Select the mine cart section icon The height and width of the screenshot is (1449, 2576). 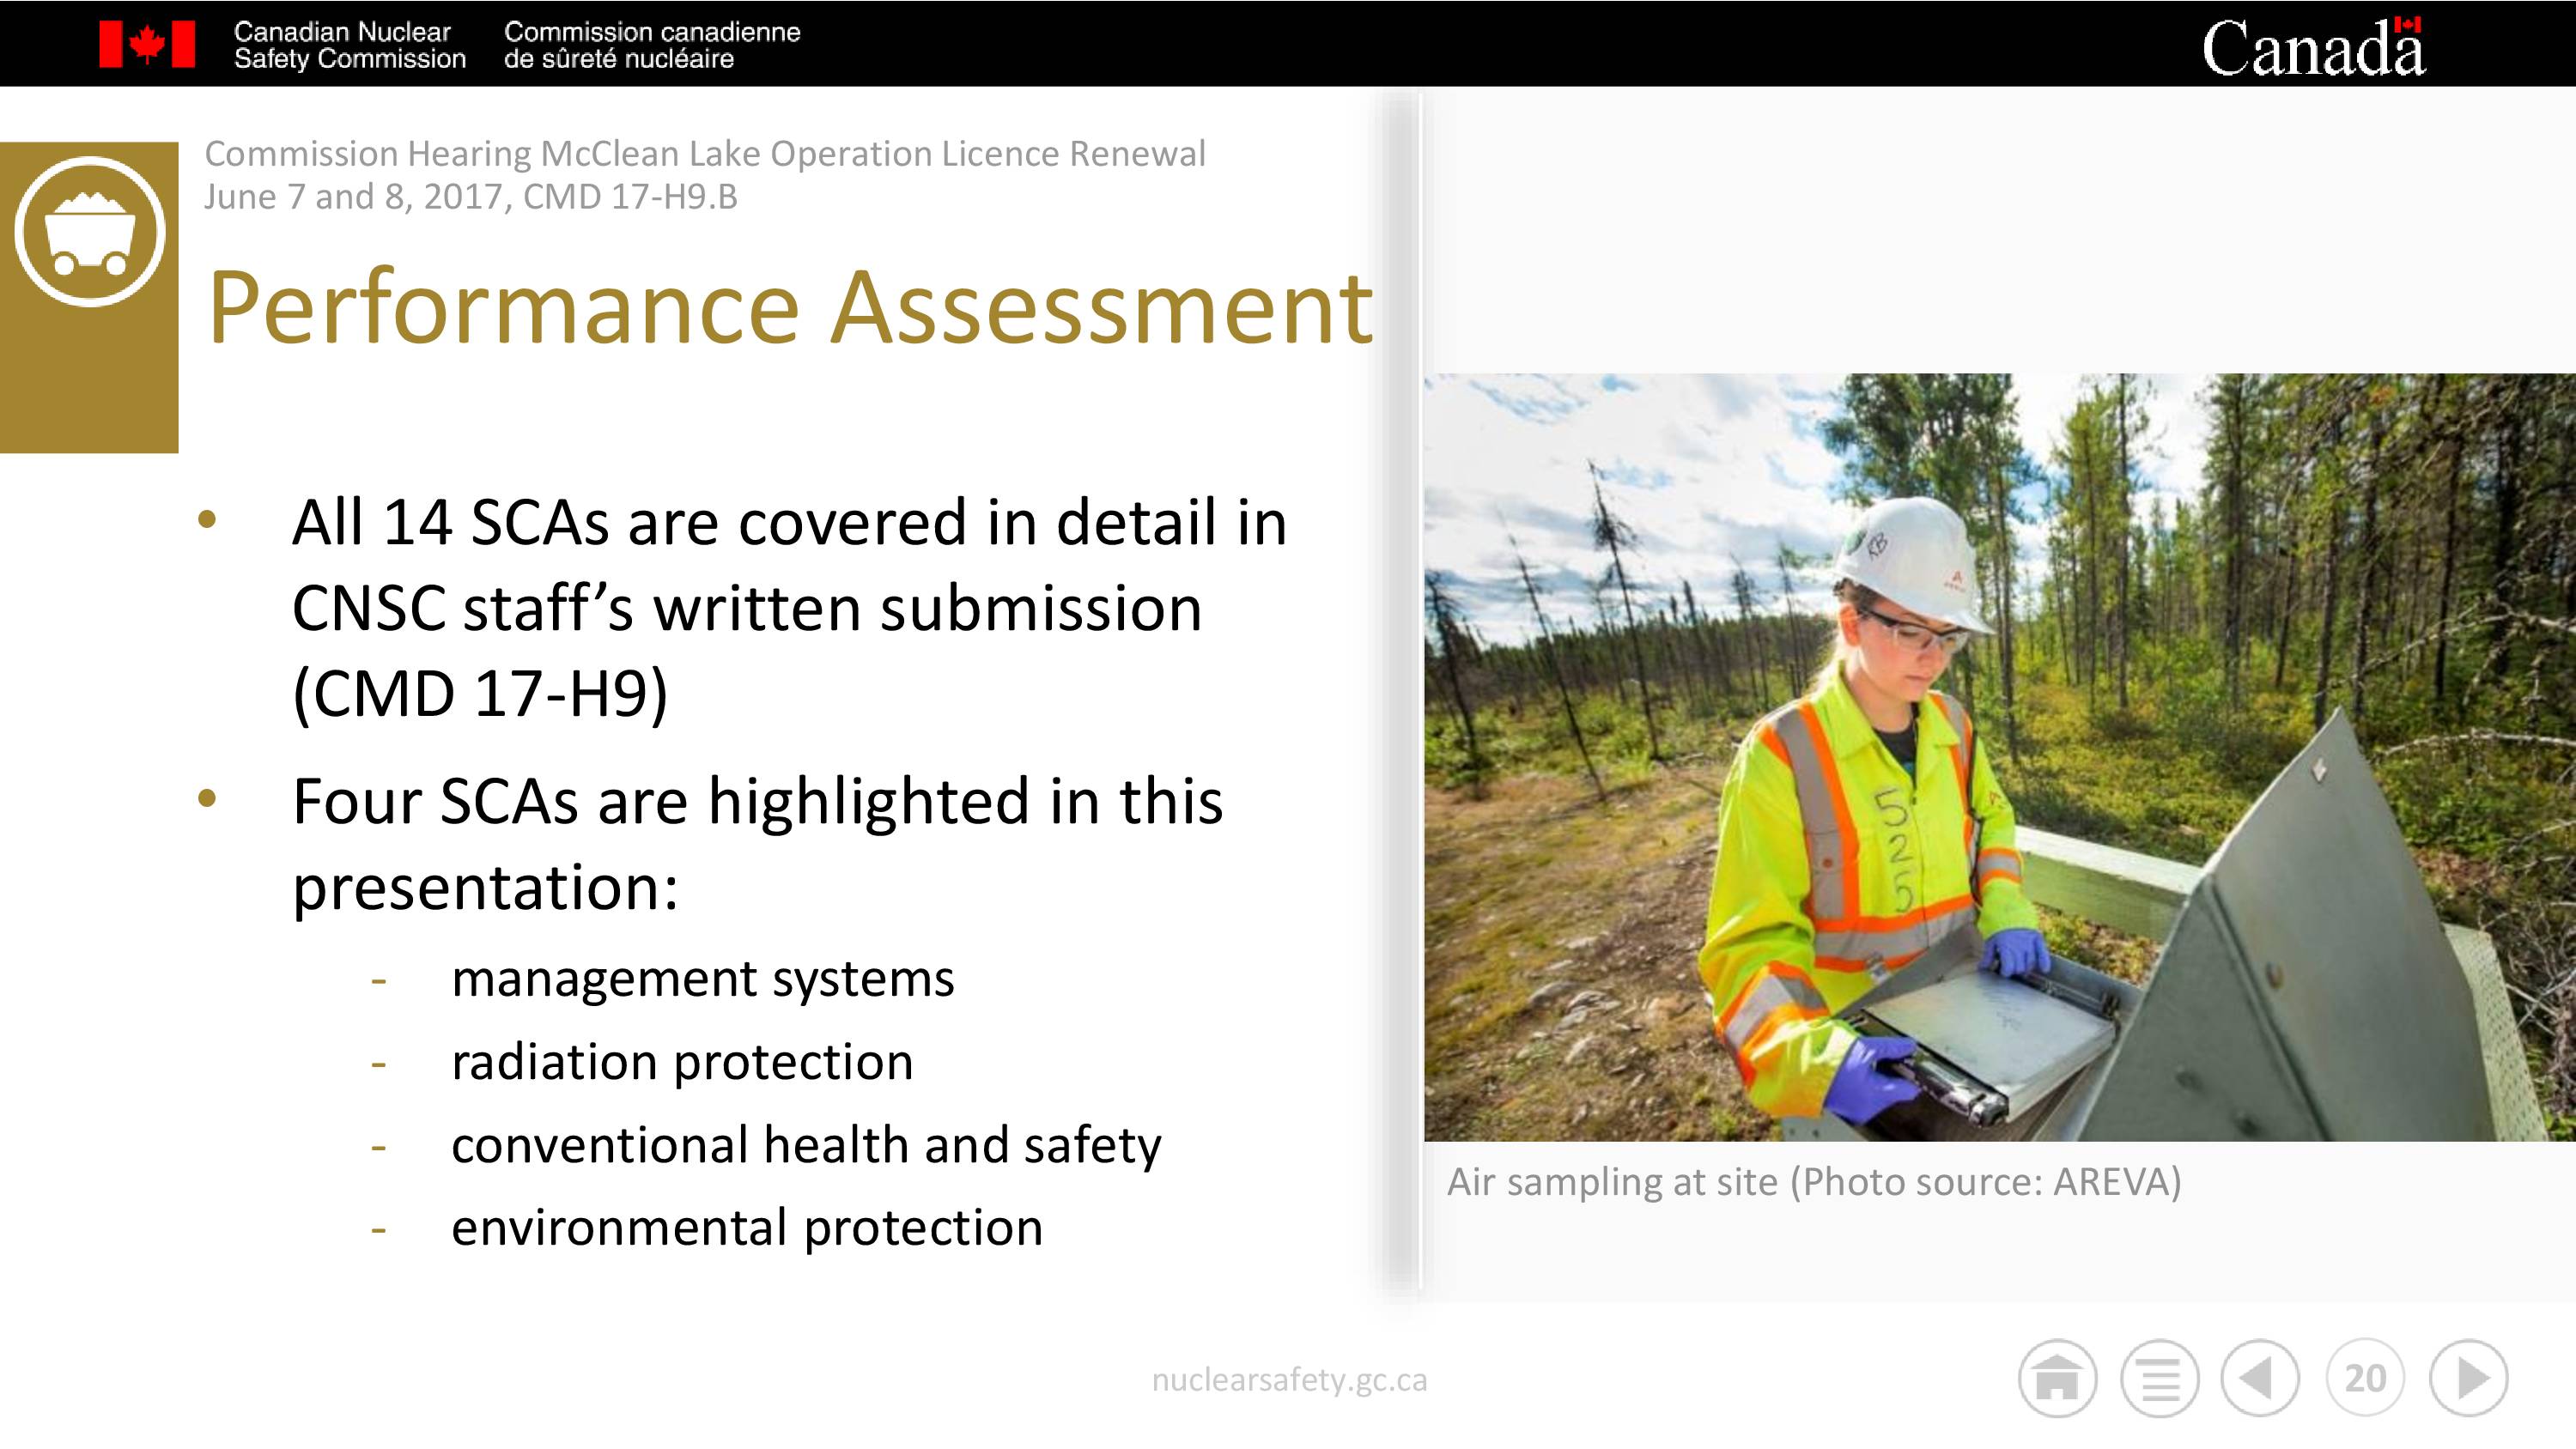90,231
